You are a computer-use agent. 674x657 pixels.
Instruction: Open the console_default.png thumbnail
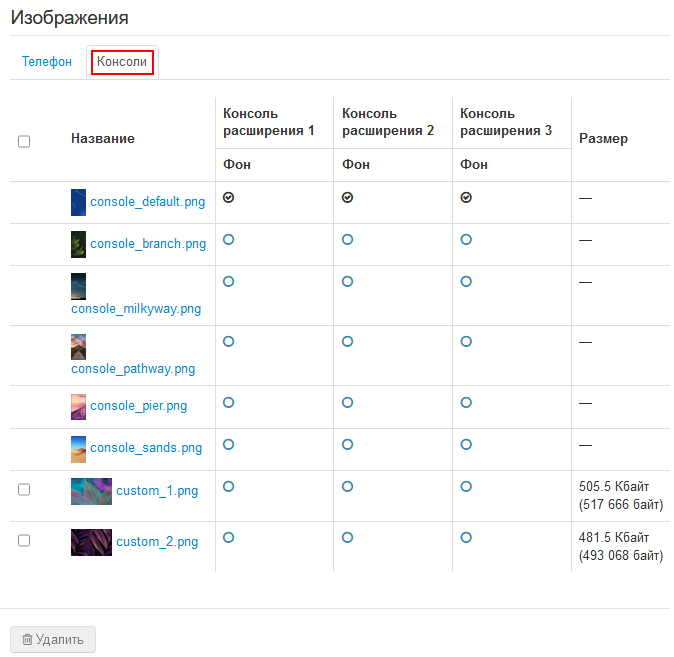78,202
